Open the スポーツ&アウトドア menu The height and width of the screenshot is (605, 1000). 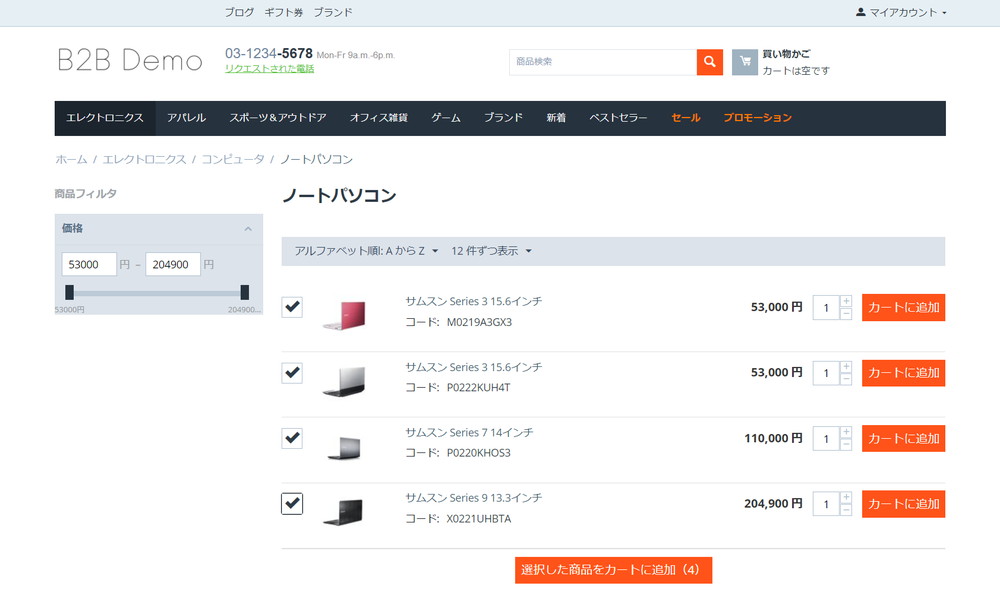[x=278, y=118]
